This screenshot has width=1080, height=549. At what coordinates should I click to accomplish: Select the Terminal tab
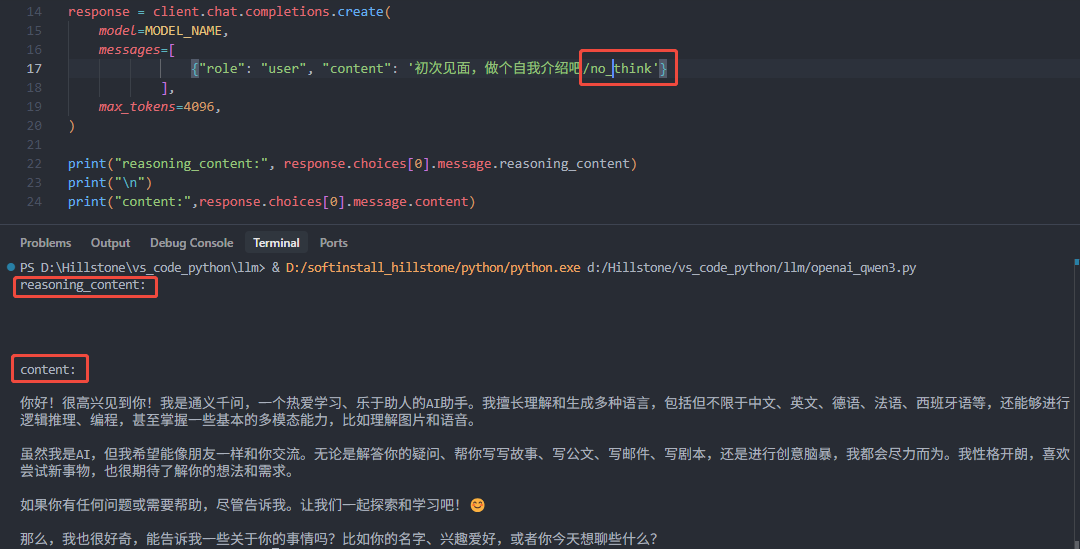pos(276,242)
